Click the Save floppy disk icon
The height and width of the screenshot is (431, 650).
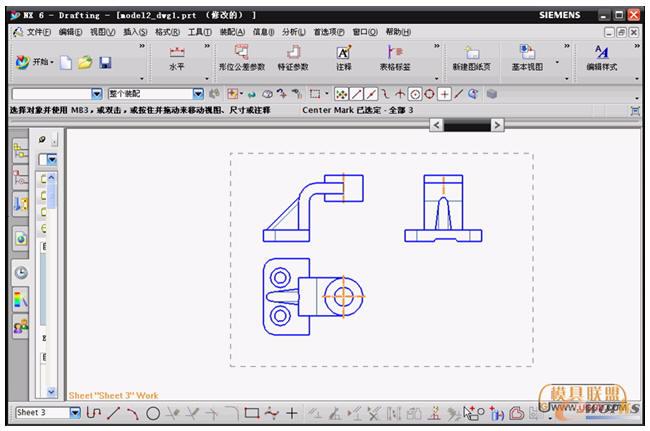click(x=105, y=62)
